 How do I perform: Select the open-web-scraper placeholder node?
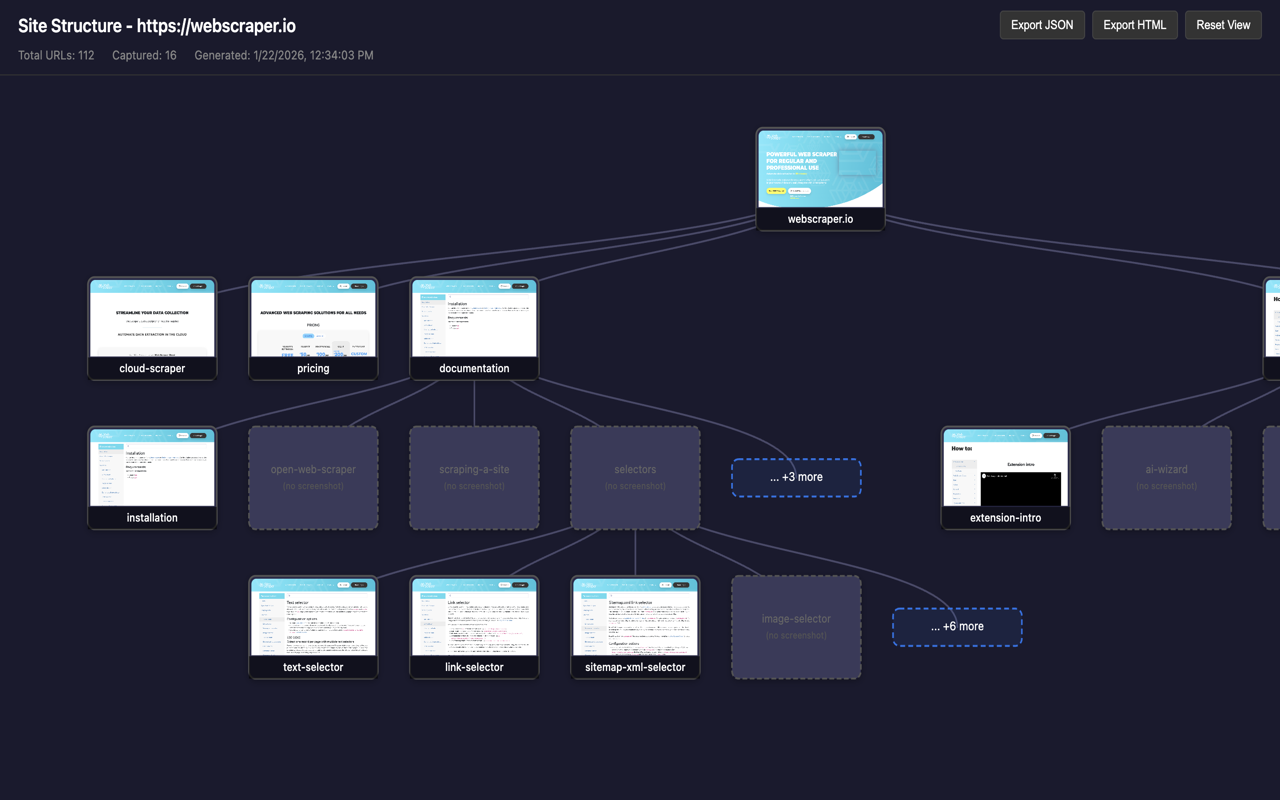tap(313, 478)
